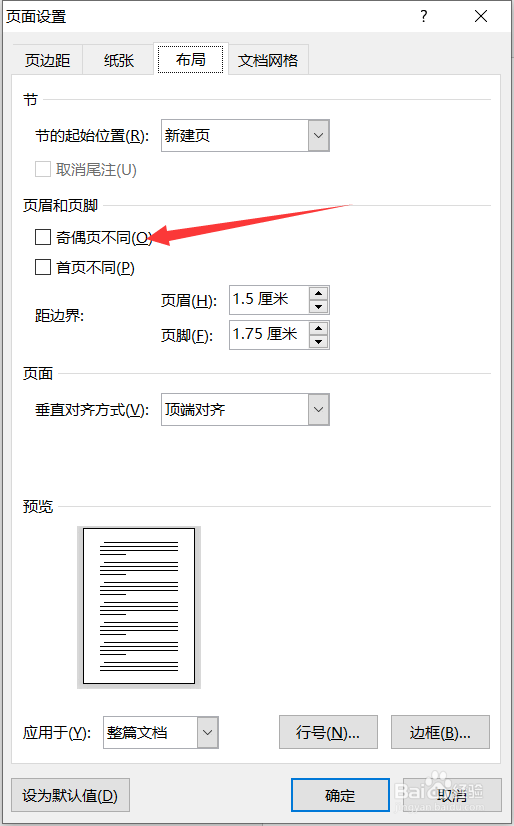Open the 边框 borders dialog
This screenshot has width=514, height=826.
tap(440, 732)
